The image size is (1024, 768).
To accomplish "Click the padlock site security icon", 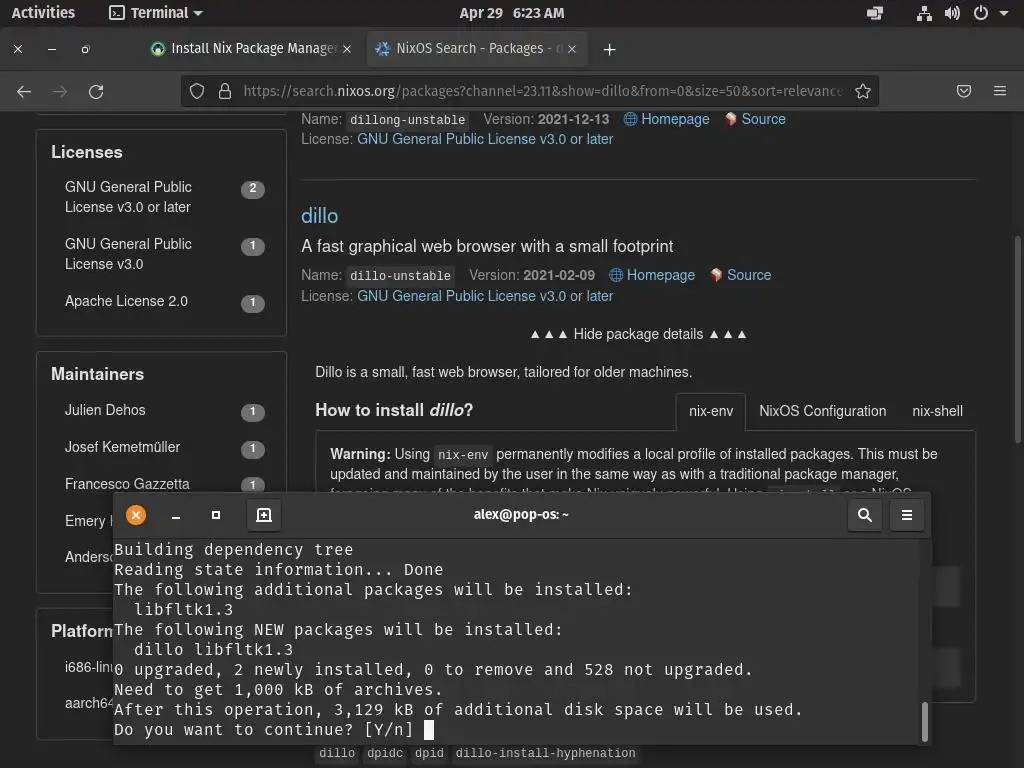I will [225, 91].
